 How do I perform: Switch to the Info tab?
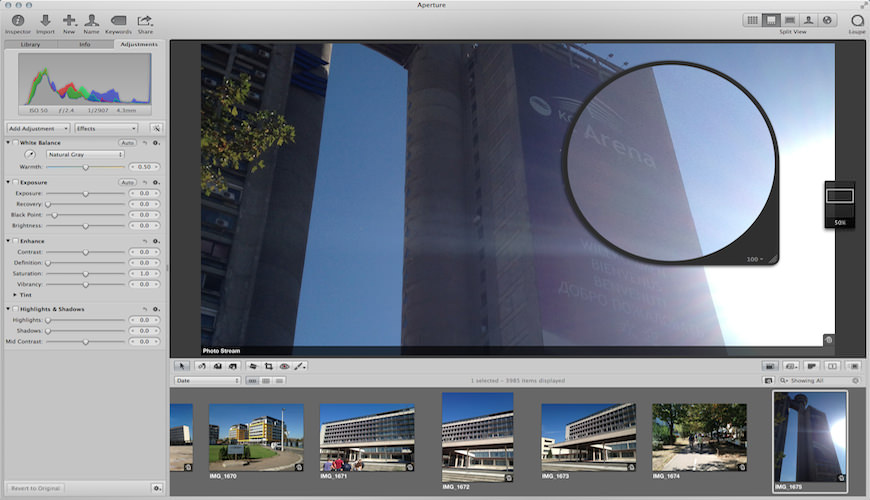pyautogui.click(x=85, y=44)
